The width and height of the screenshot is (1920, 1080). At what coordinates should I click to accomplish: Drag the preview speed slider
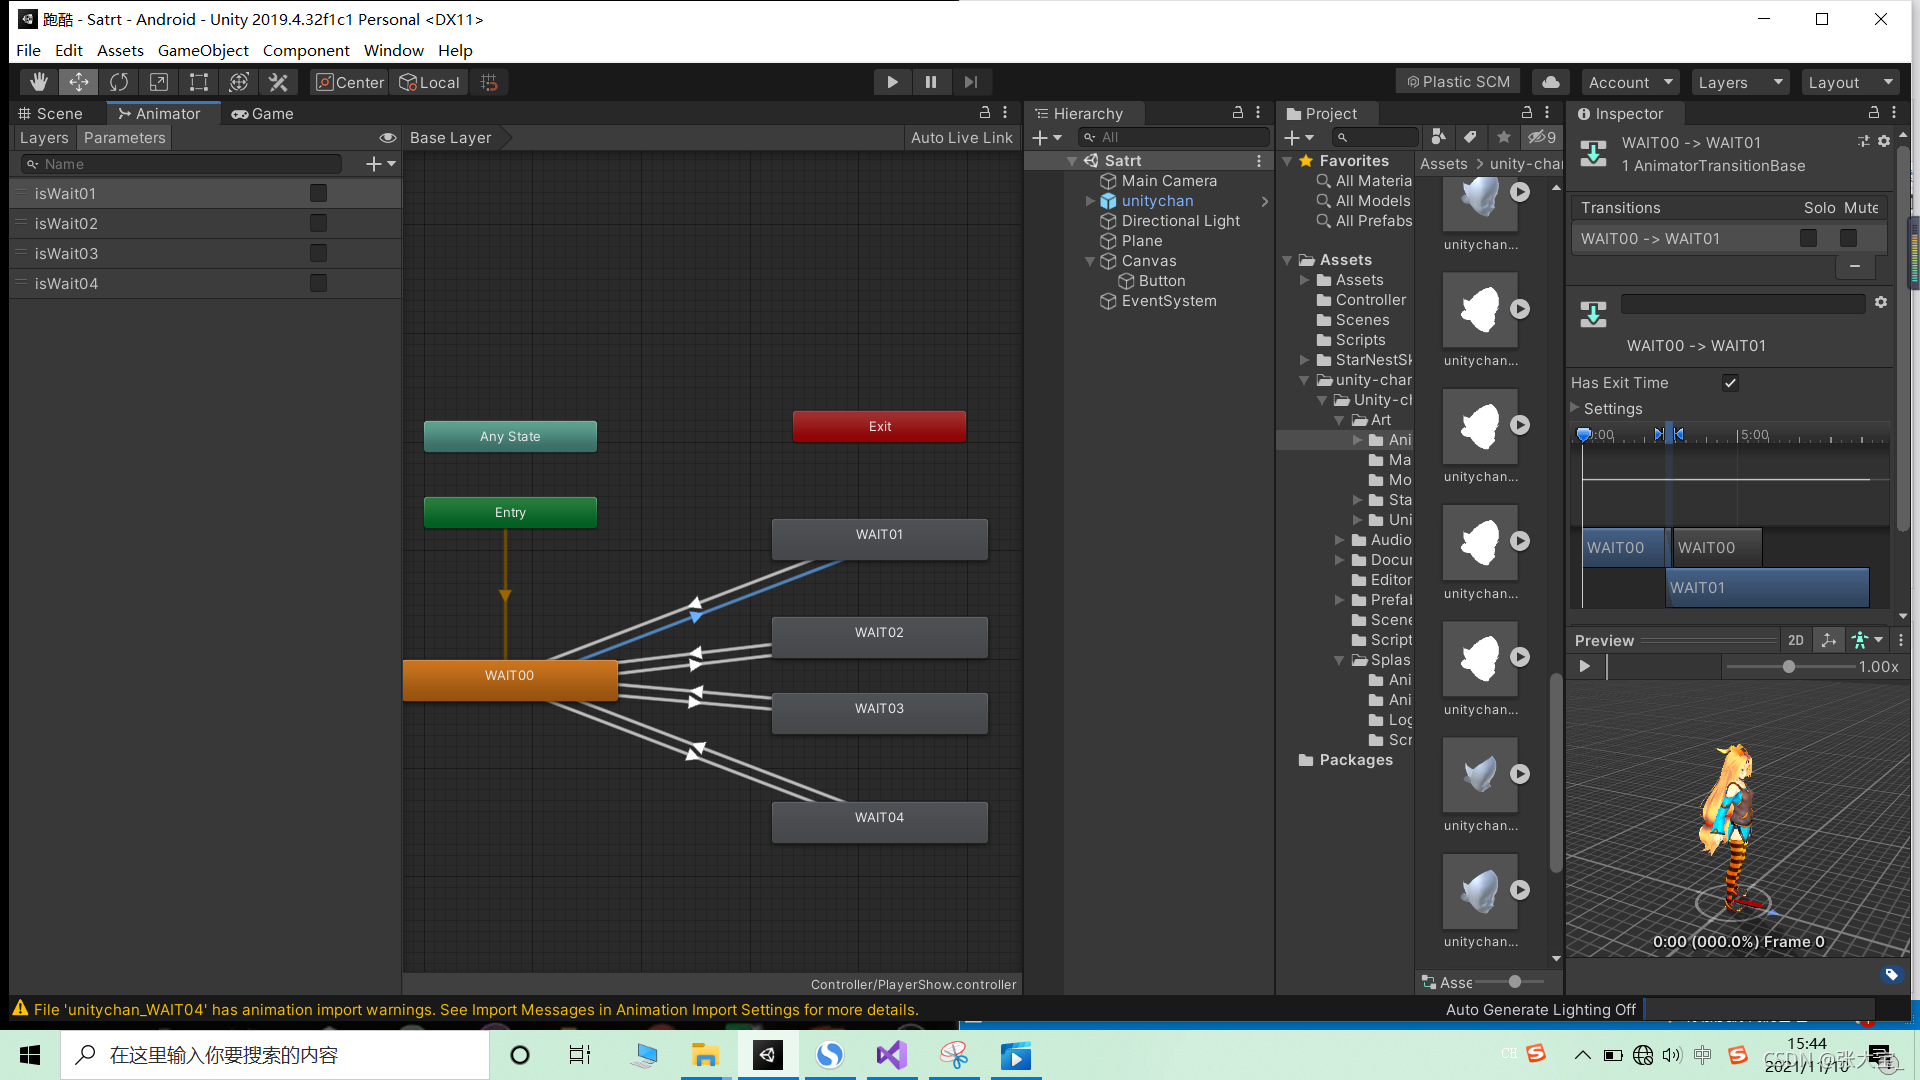click(1789, 667)
